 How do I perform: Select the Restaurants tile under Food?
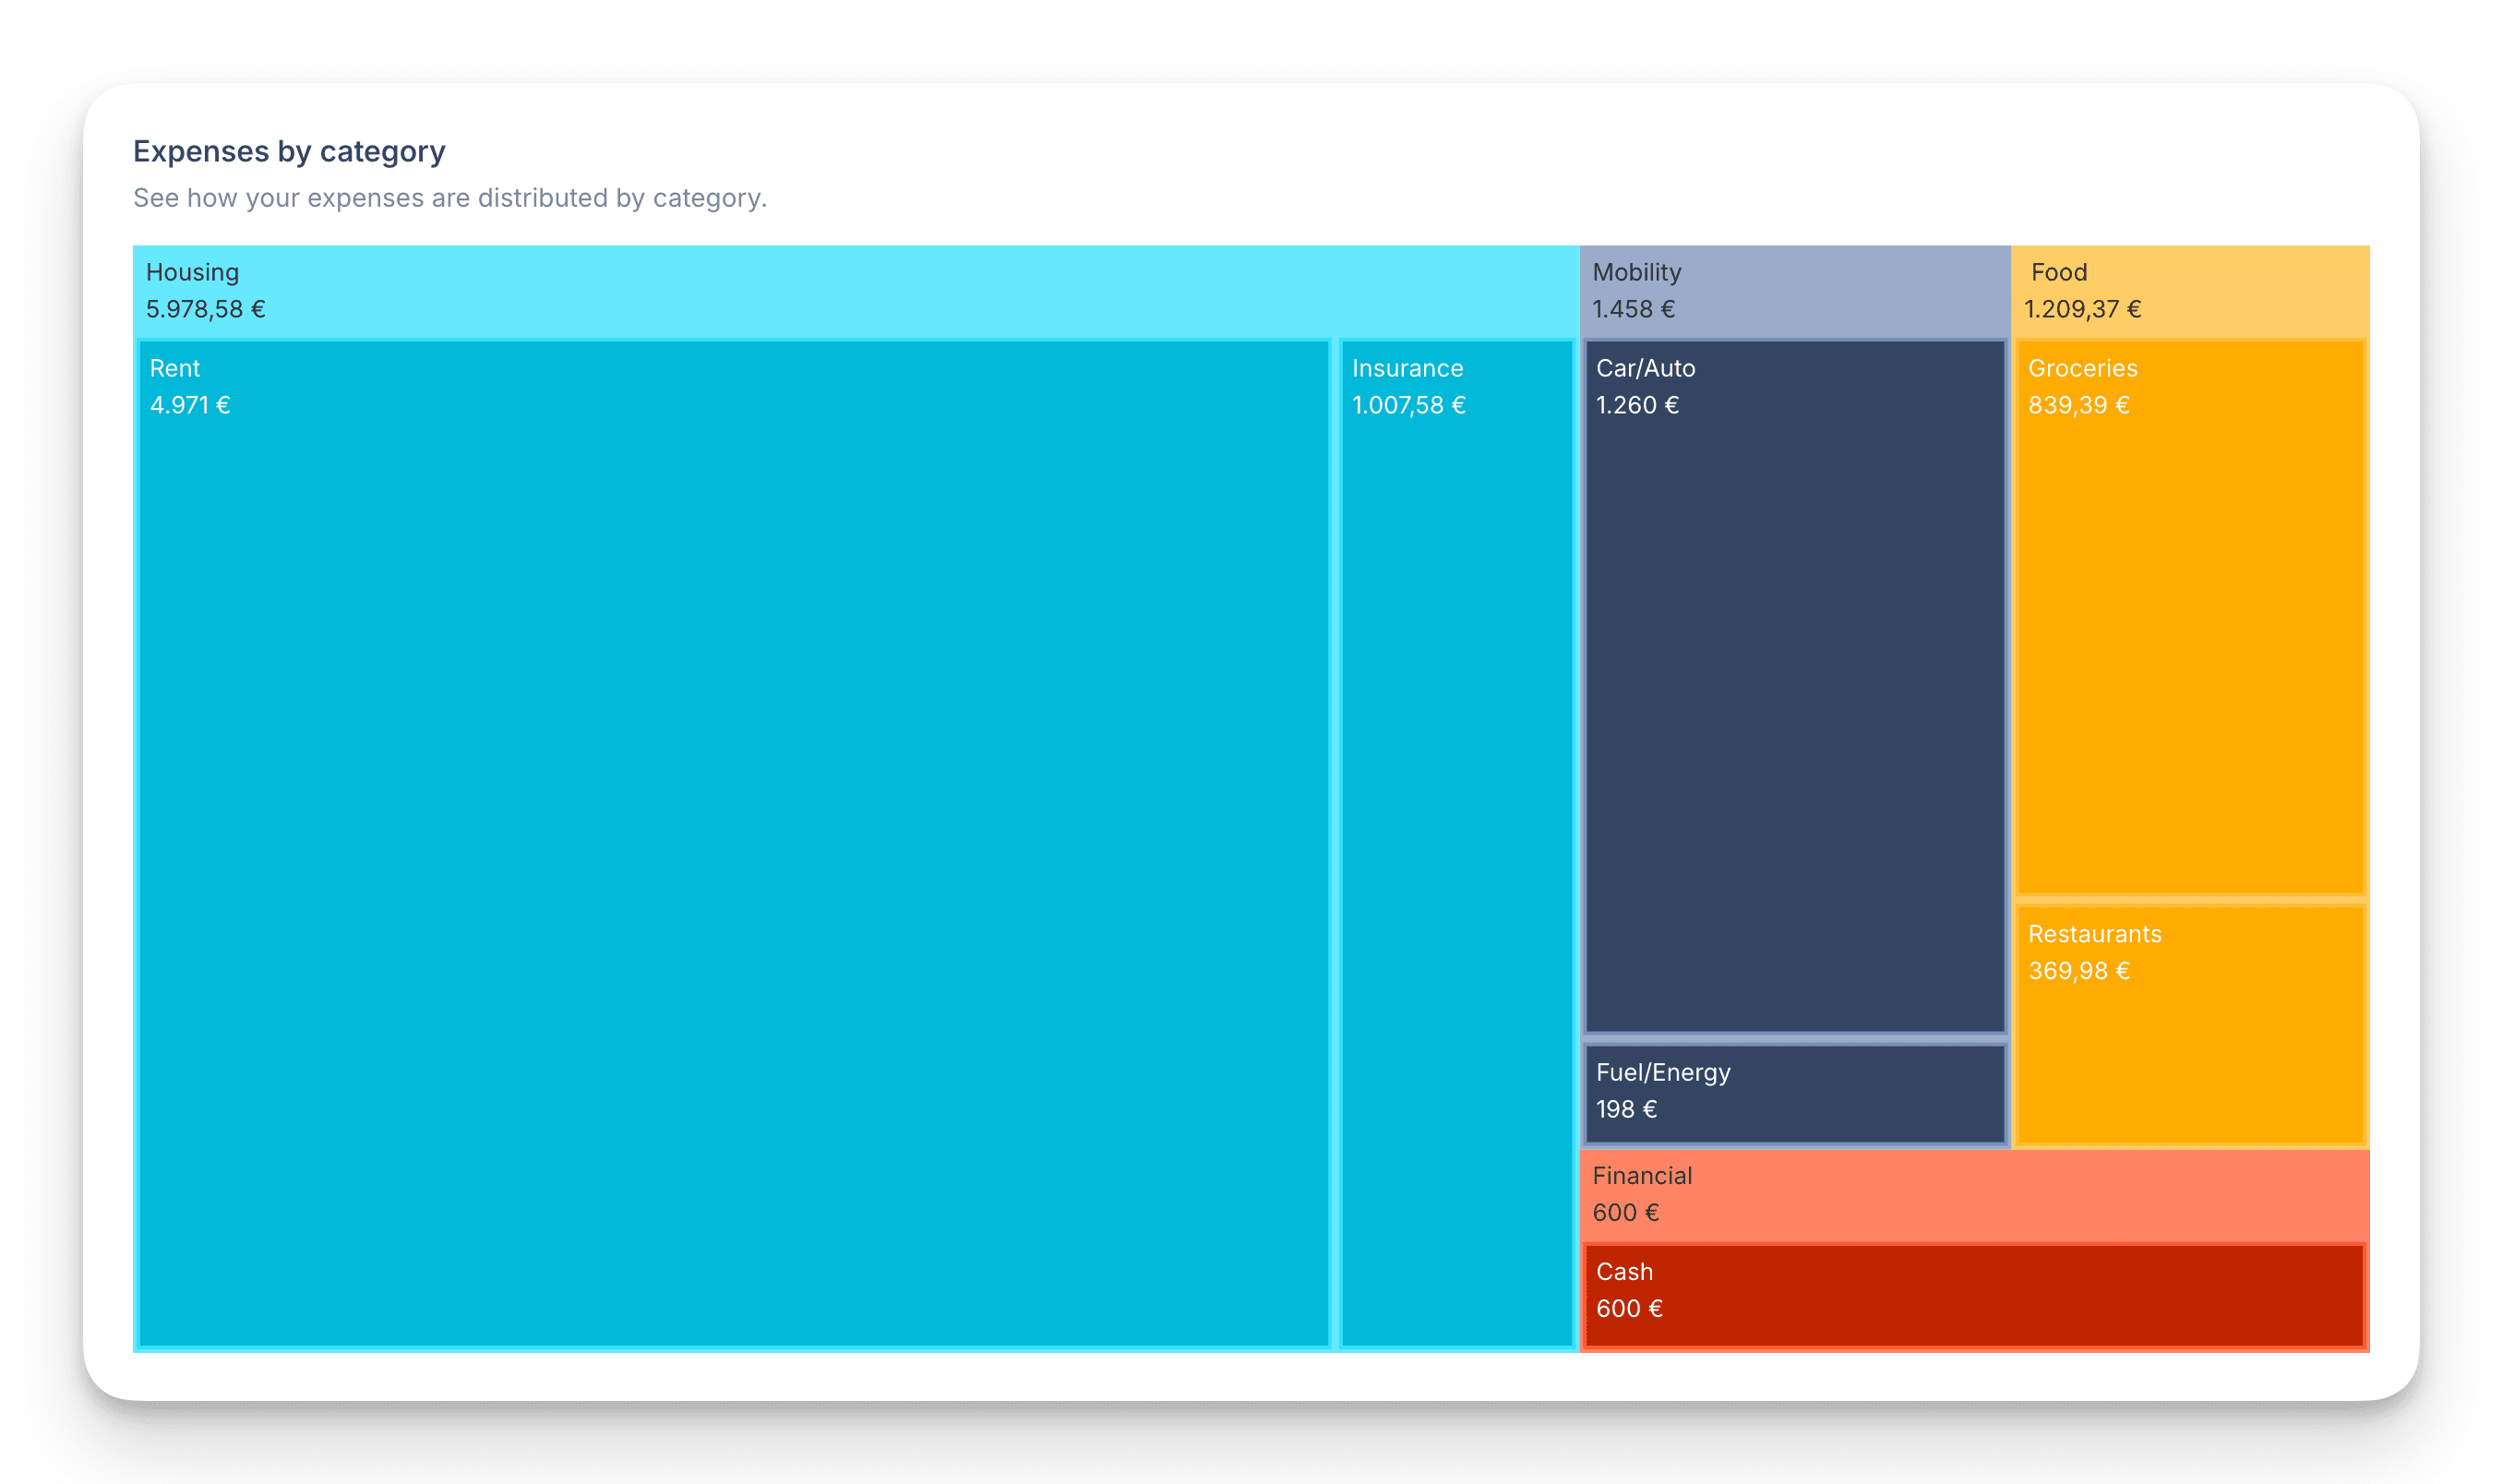tap(2190, 1024)
